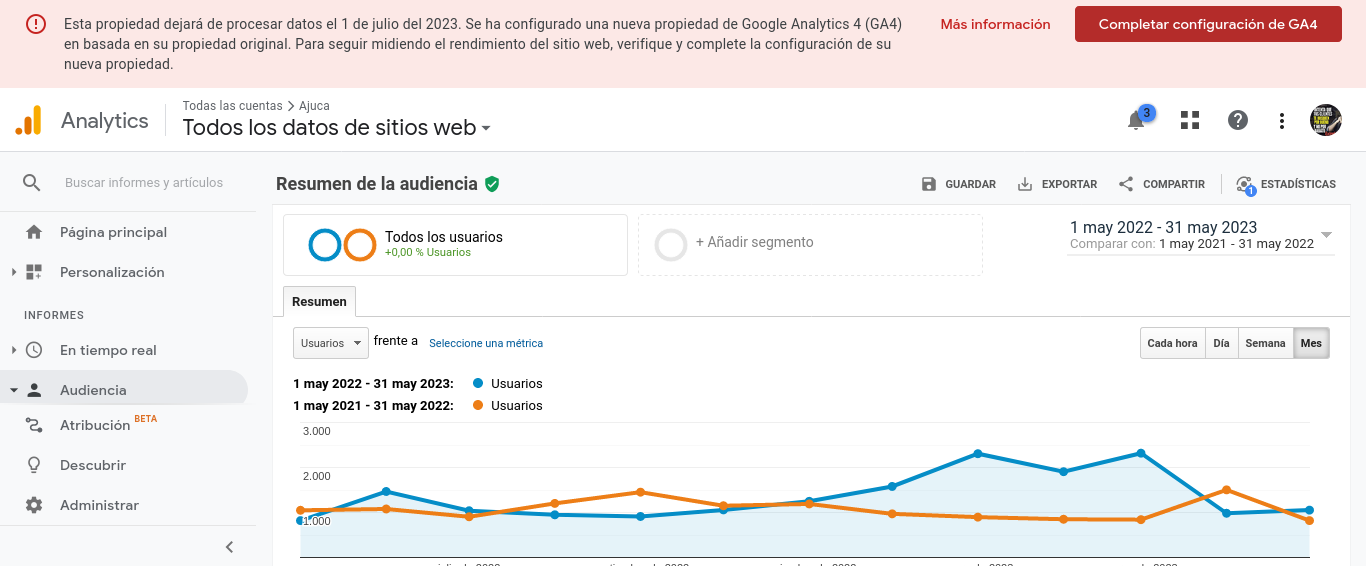Open the Usuarios metric dropdown
Screen dimensions: 1366x566
331,343
